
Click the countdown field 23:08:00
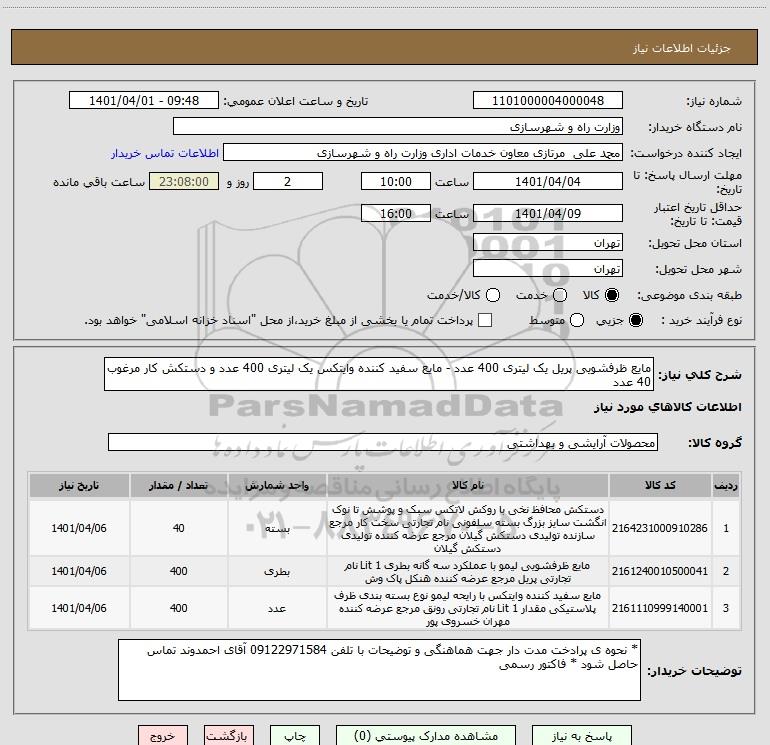184,181
